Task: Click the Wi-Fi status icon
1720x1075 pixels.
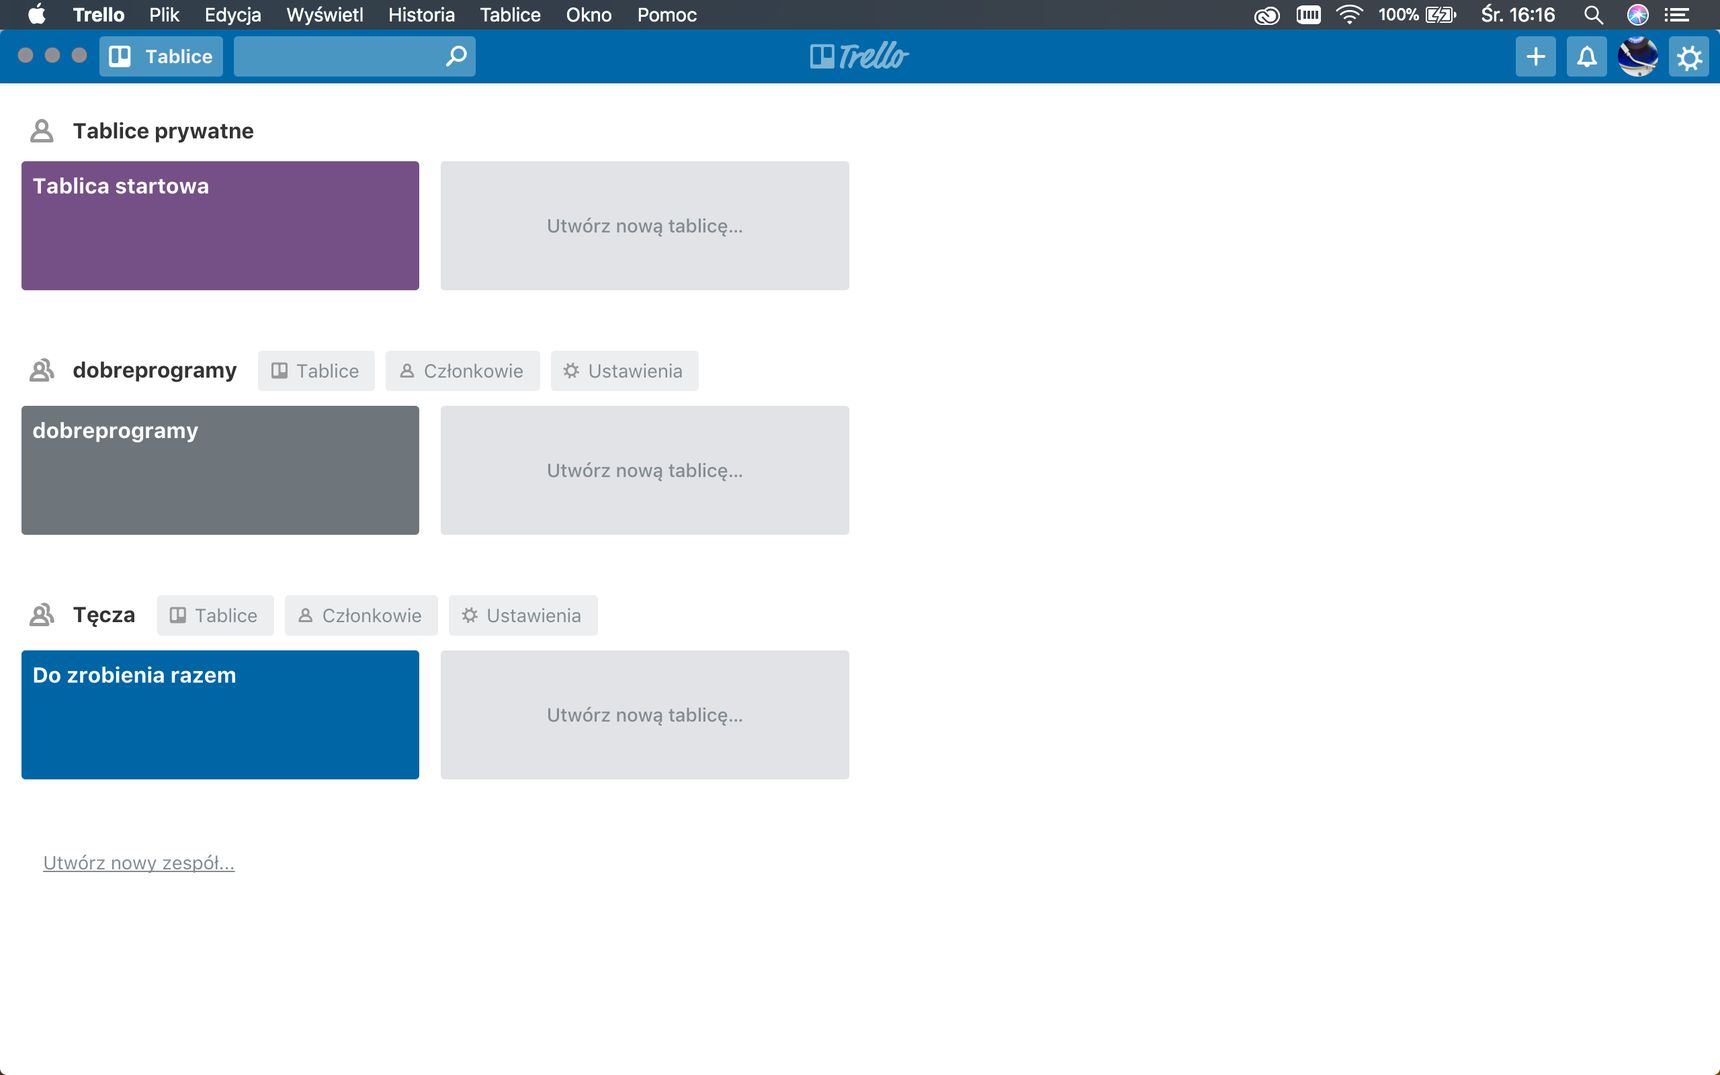Action: 1349,14
